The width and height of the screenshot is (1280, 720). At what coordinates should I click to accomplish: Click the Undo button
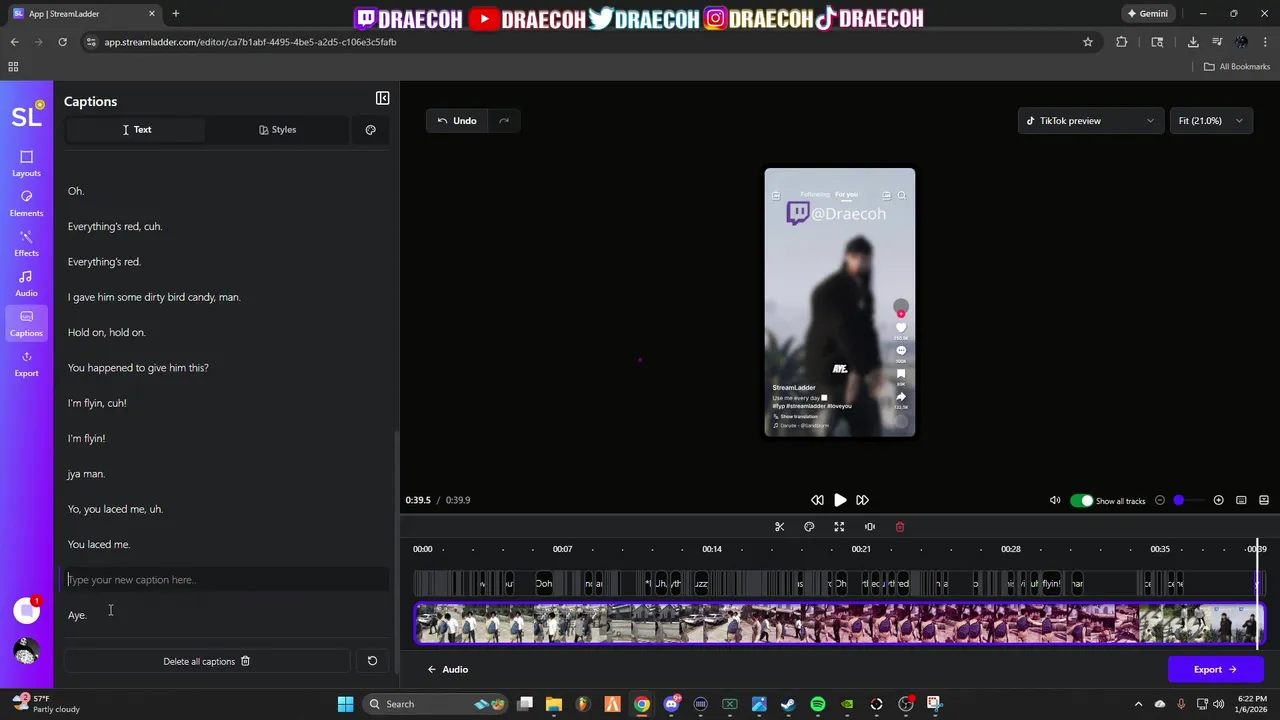458,121
